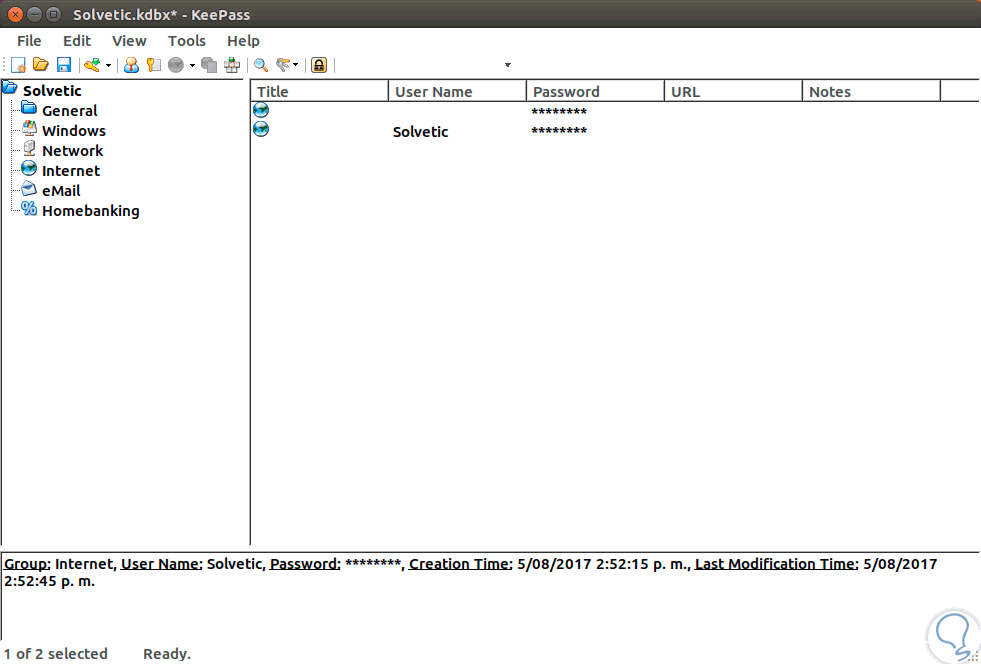Sort entries by User Name column header
Viewport: 981px width, 664px height.
coord(457,91)
